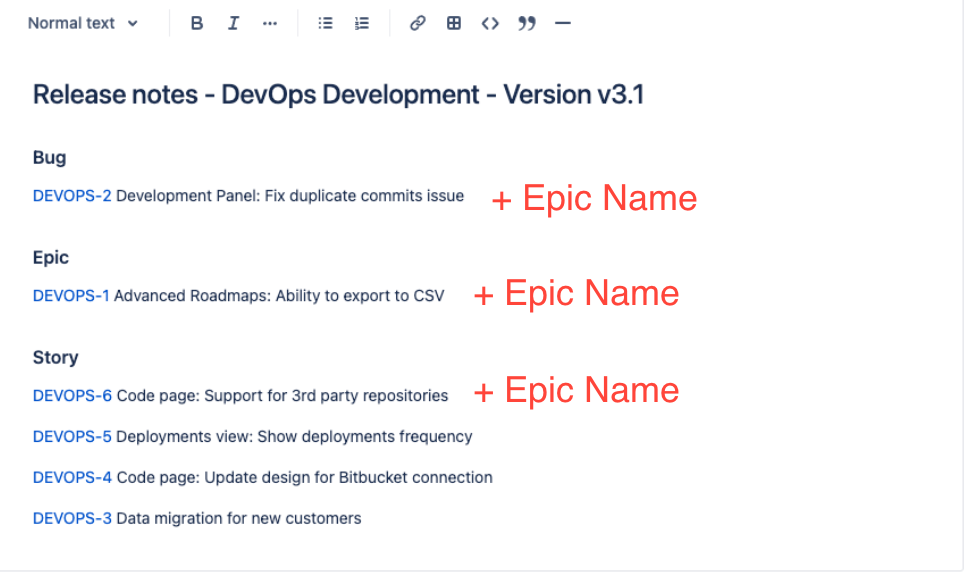
Task: Click text 'Data migration for new customers'
Action: click(239, 518)
